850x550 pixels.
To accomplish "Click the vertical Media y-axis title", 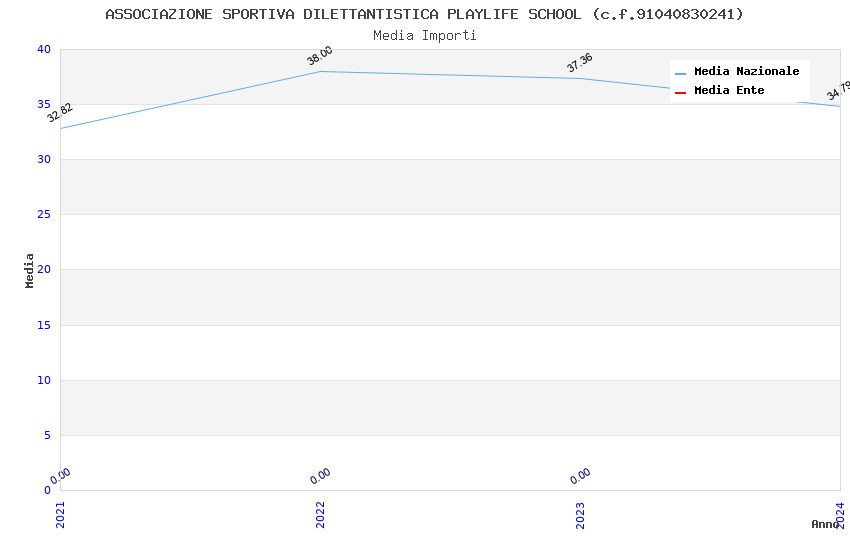I will click(x=30, y=270).
